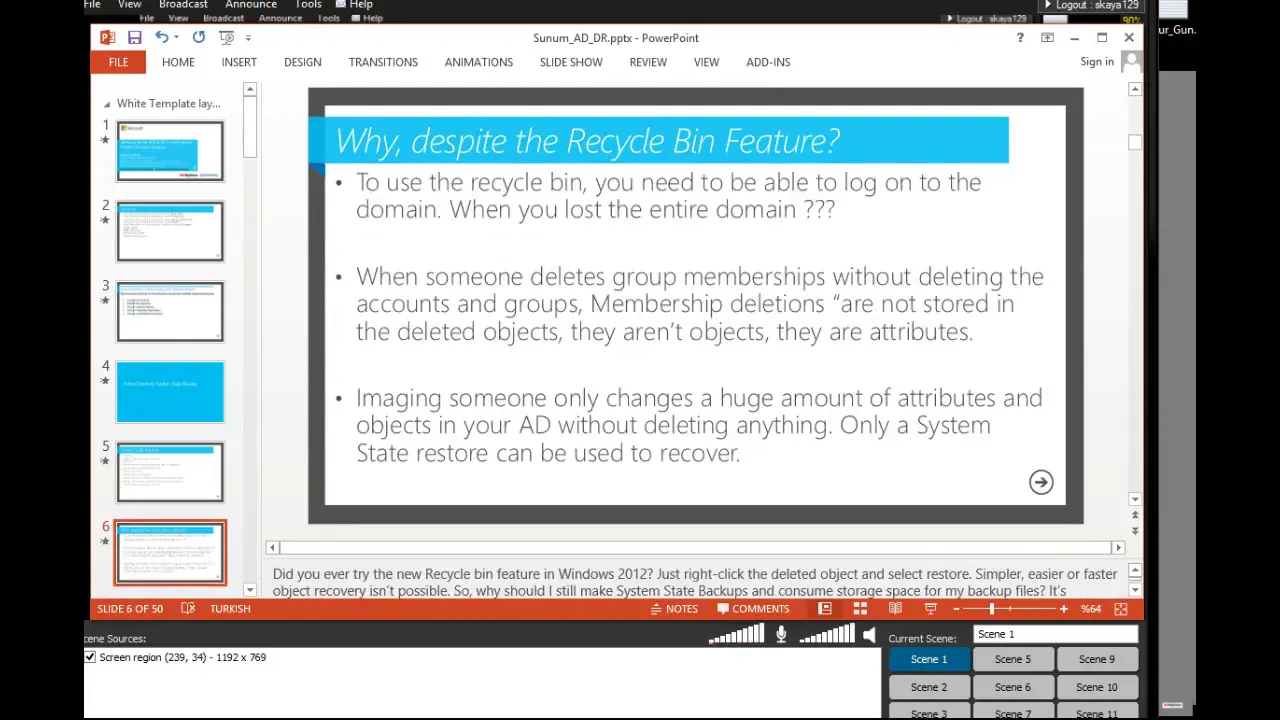1280x720 pixels.
Task: Click the PowerPoint Help question mark icon
Action: (1020, 38)
